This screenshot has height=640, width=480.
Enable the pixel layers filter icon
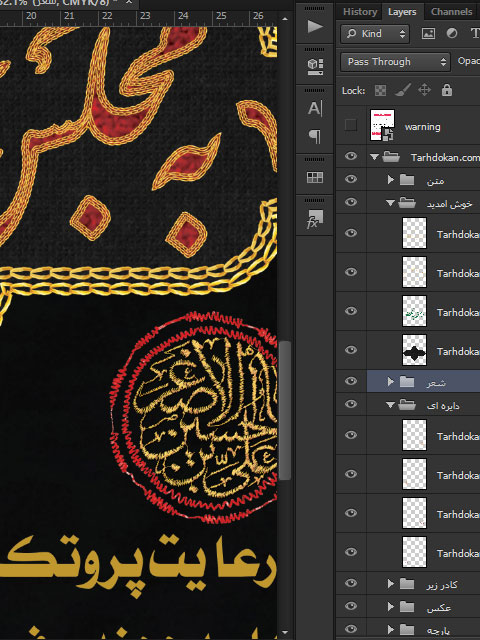(x=428, y=33)
